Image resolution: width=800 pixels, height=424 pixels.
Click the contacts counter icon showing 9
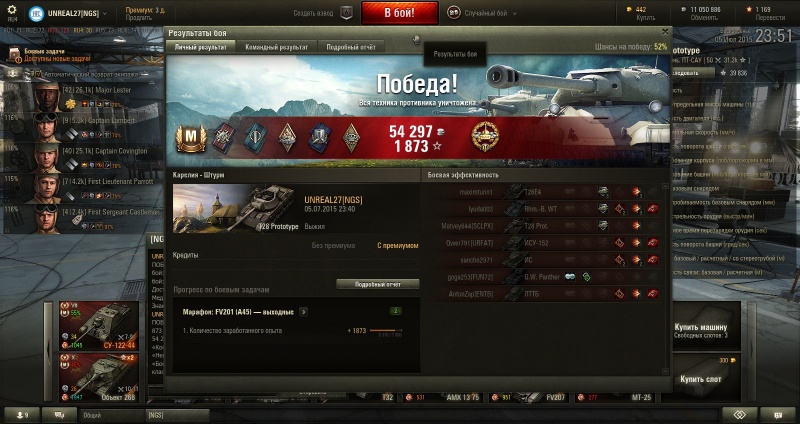coord(20,415)
